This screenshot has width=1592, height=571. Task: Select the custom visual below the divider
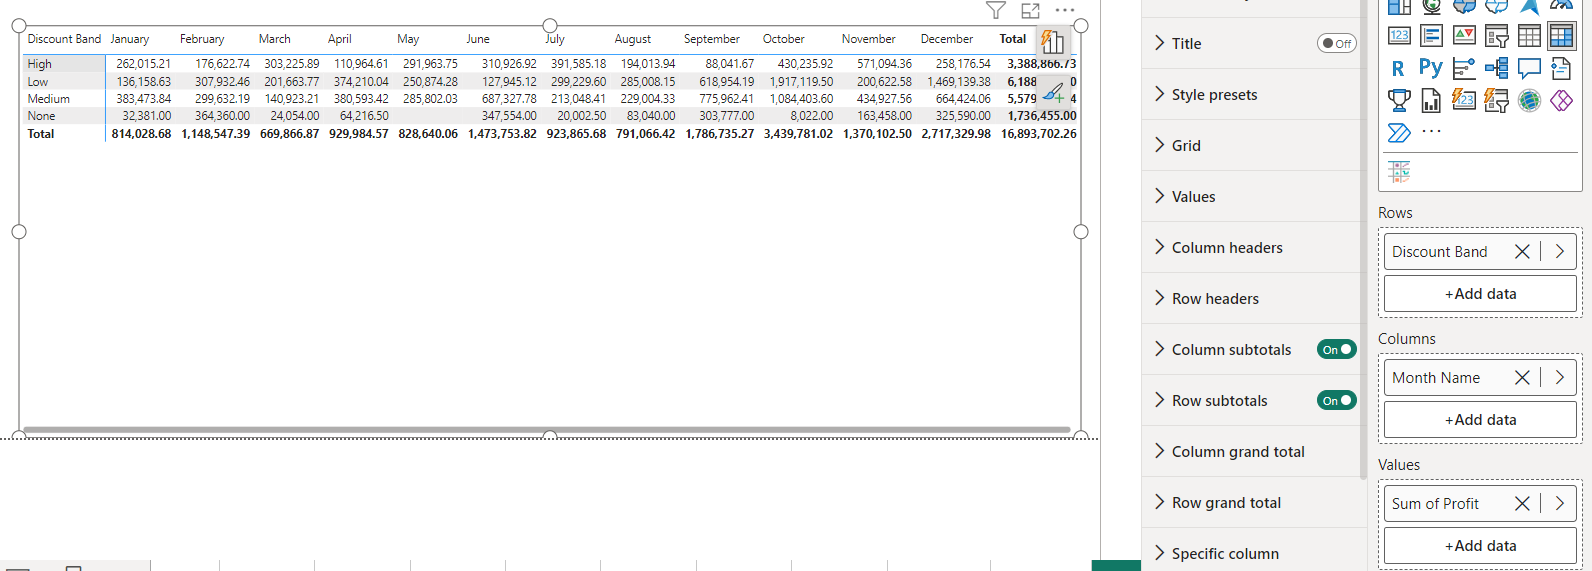1399,171
